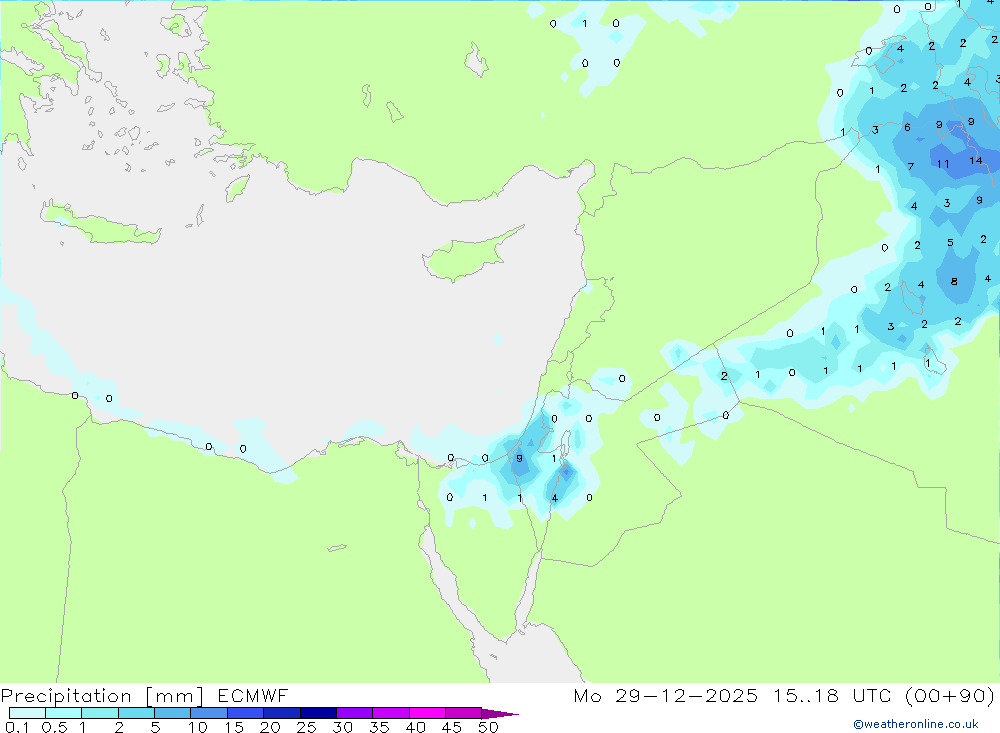Click the legend label 15

[x=234, y=727]
